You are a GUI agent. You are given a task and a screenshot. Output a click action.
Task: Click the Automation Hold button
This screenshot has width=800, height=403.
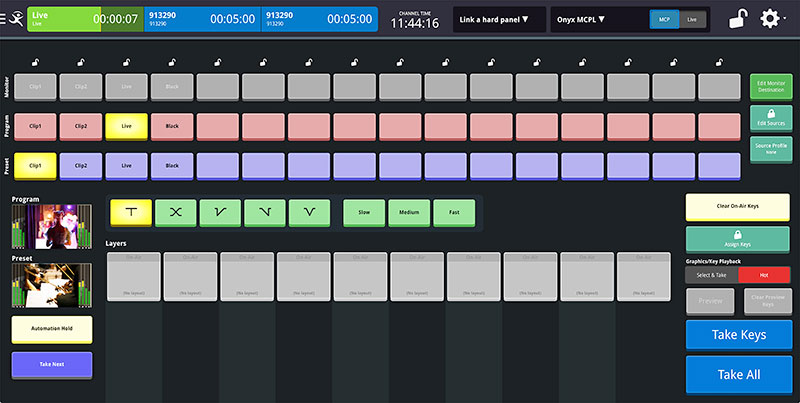click(51, 330)
